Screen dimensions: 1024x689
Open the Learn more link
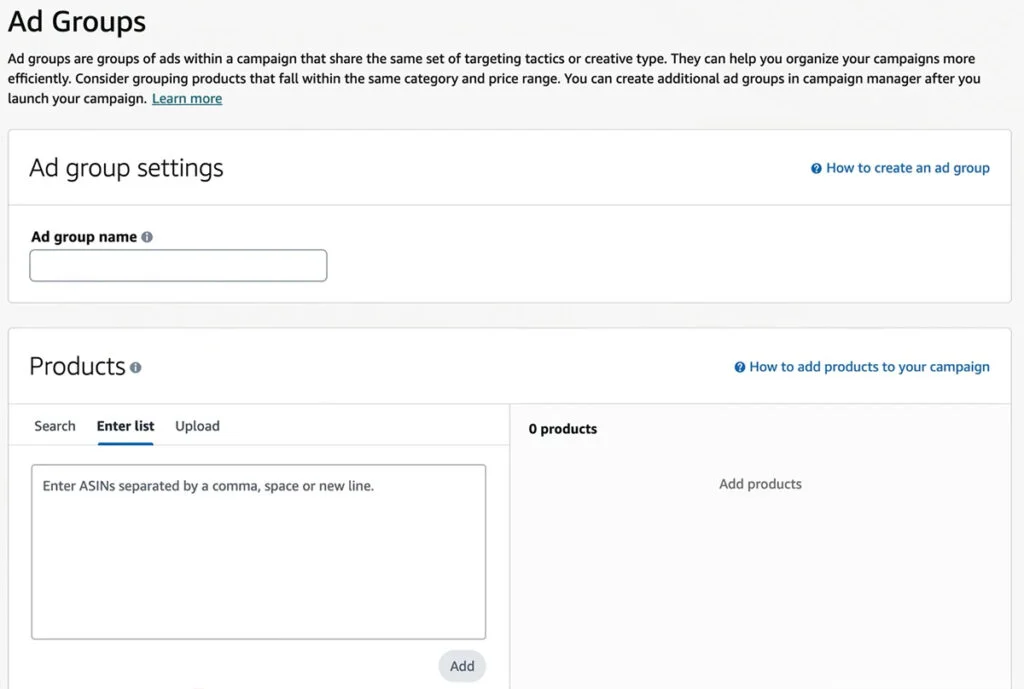[x=186, y=98]
